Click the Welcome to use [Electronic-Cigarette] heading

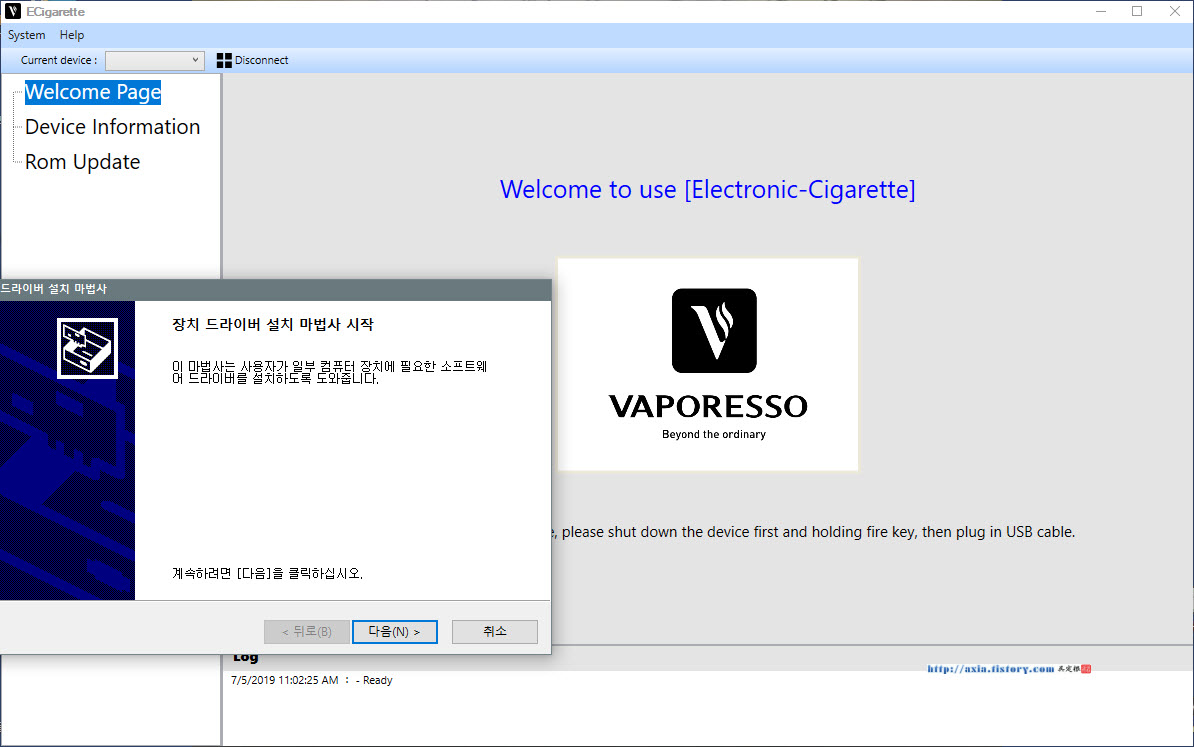tap(707, 189)
